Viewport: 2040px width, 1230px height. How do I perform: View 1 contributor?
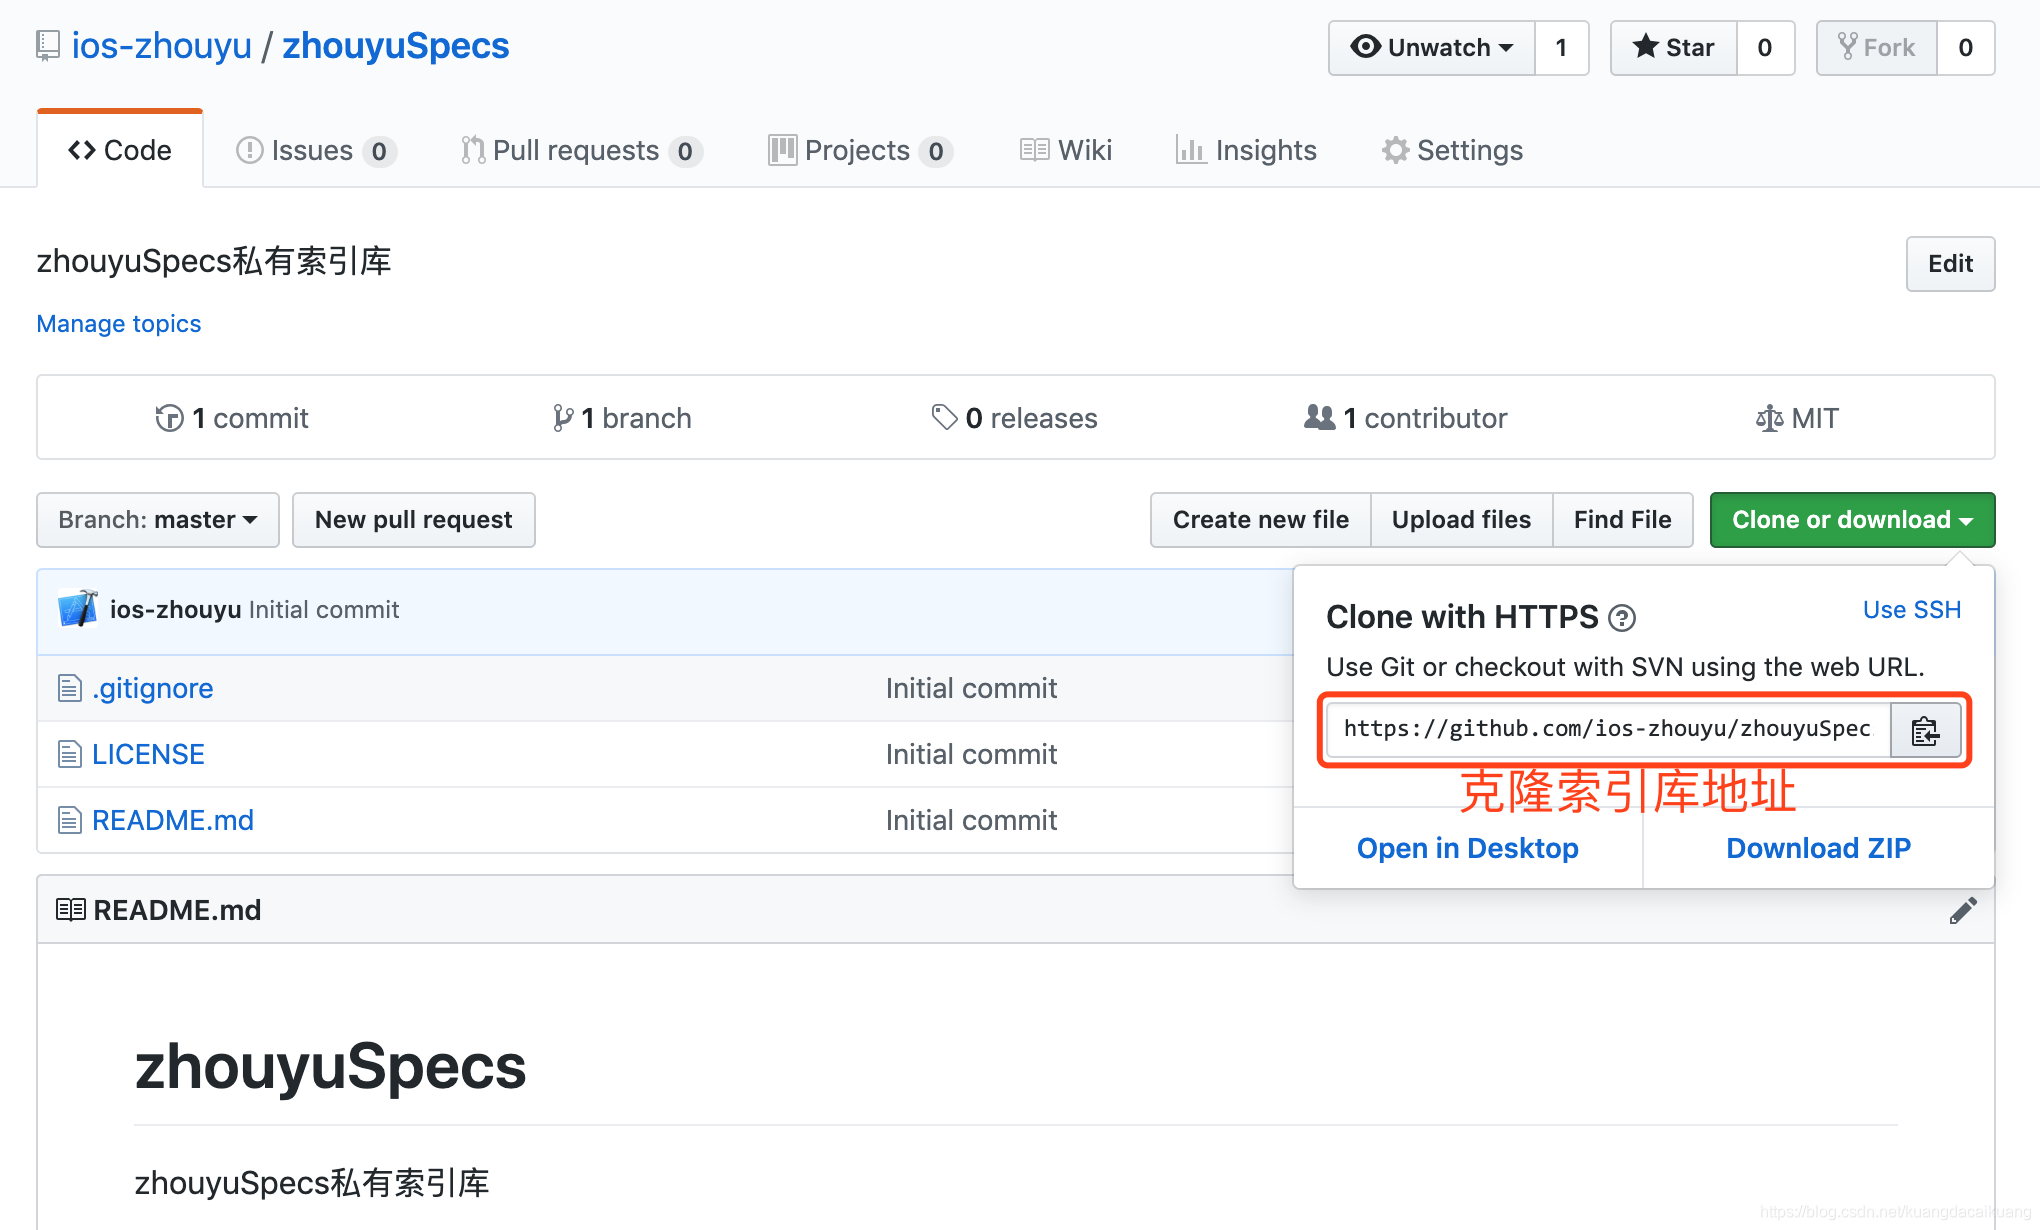(x=1406, y=418)
